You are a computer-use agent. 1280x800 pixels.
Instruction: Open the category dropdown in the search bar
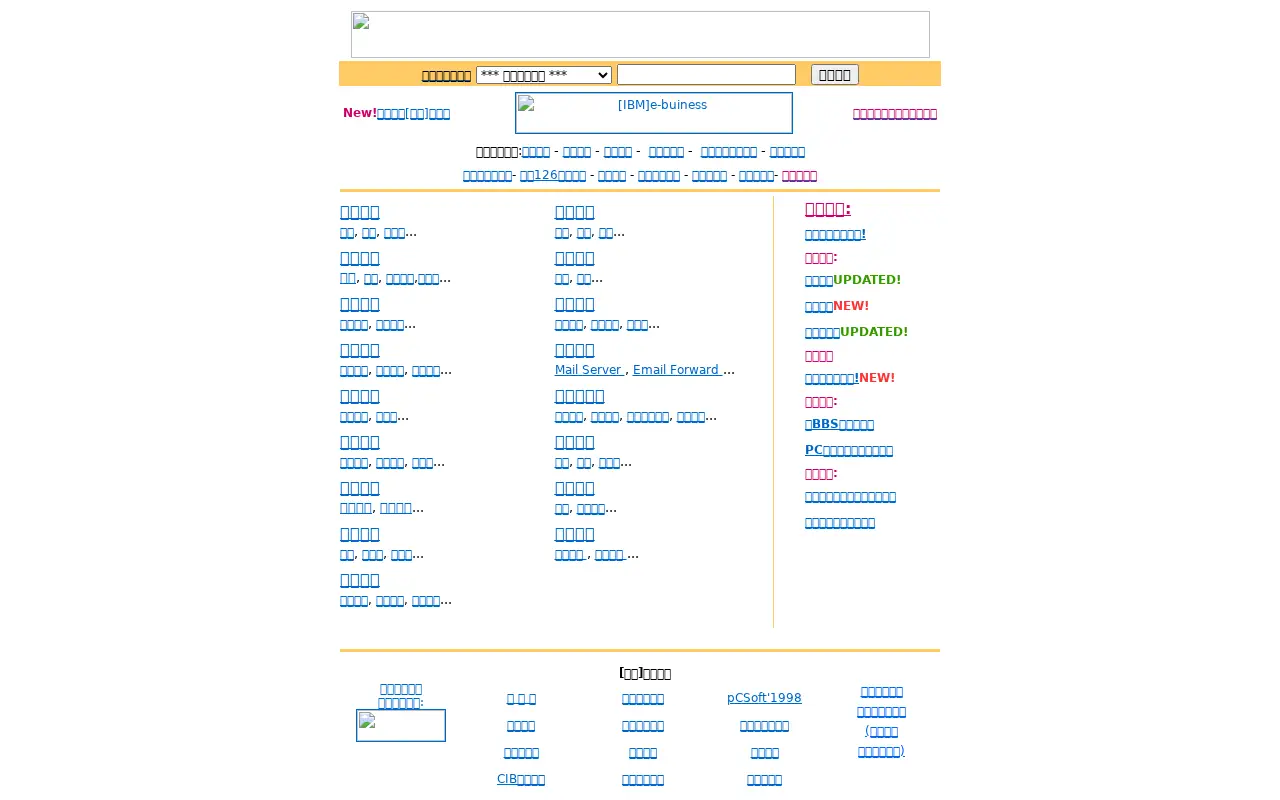click(544, 75)
